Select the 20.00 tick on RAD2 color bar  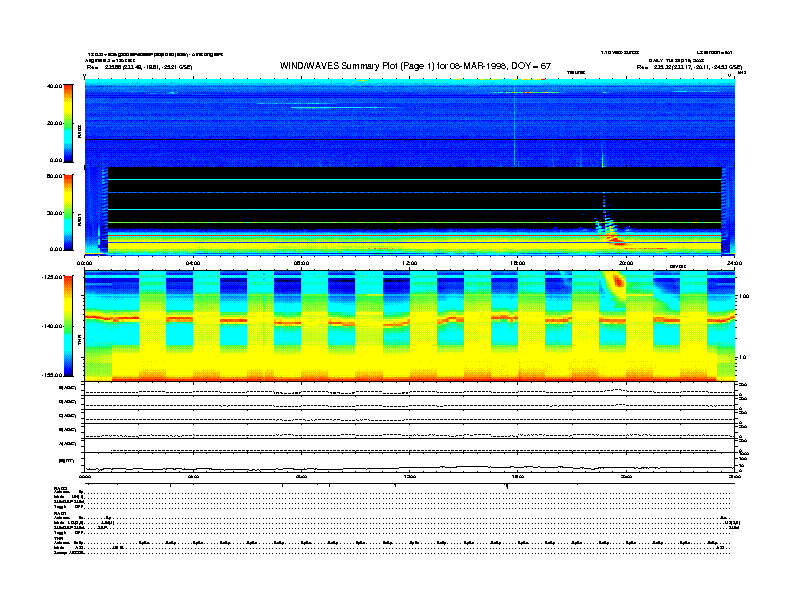click(x=54, y=123)
